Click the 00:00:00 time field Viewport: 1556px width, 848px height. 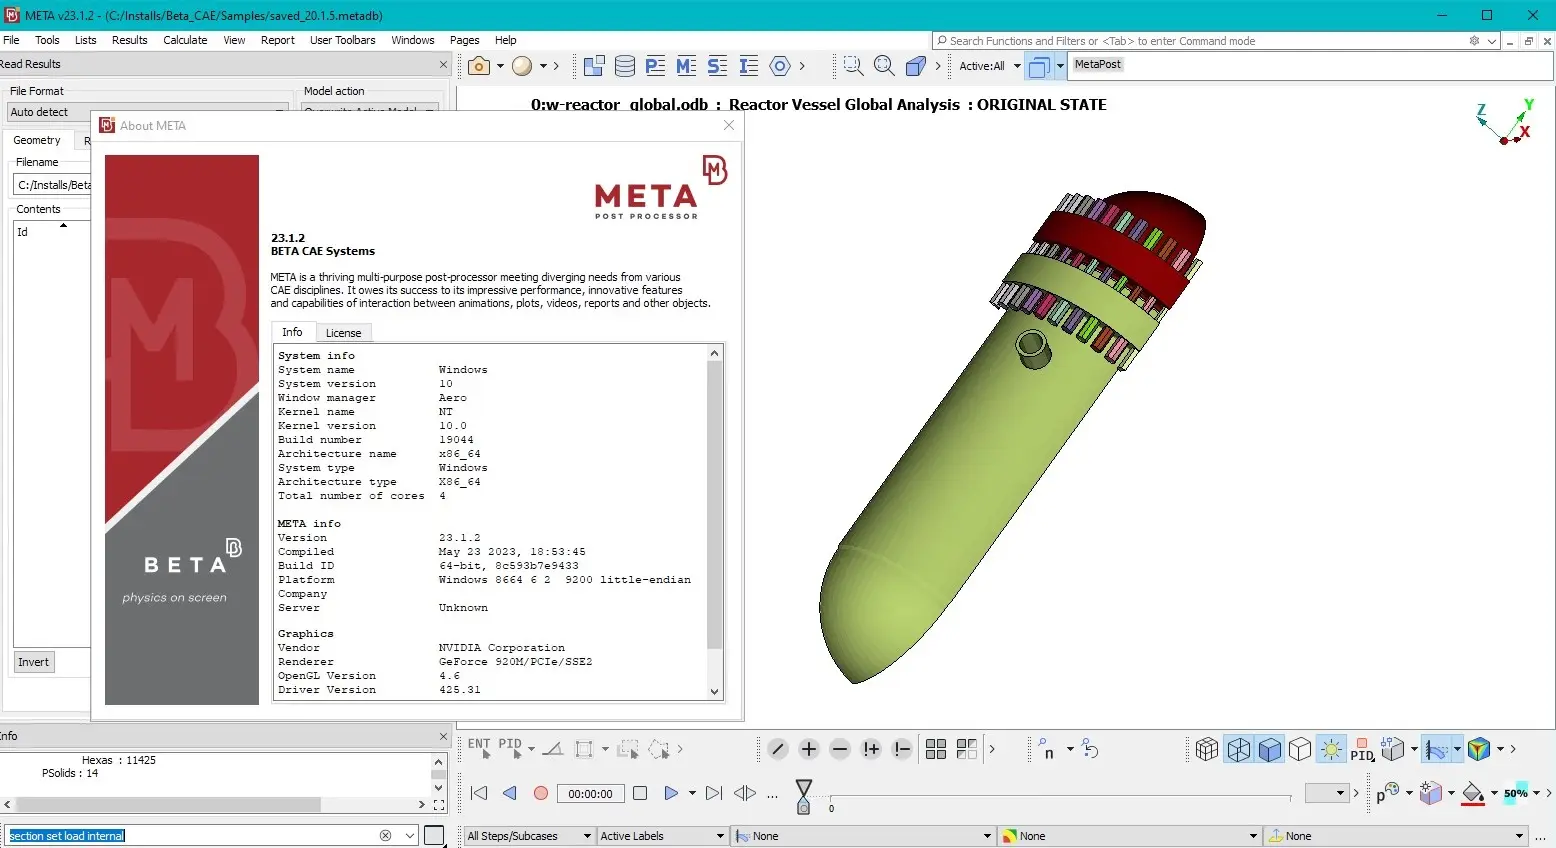coord(590,794)
